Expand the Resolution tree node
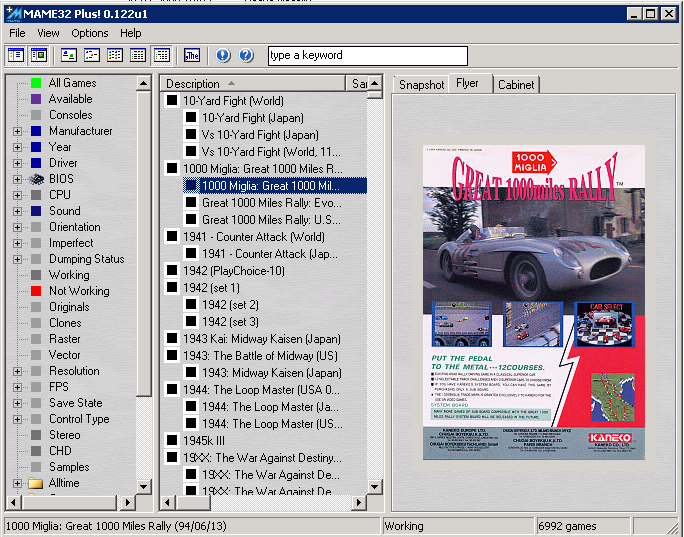684x537 pixels. pos(17,371)
